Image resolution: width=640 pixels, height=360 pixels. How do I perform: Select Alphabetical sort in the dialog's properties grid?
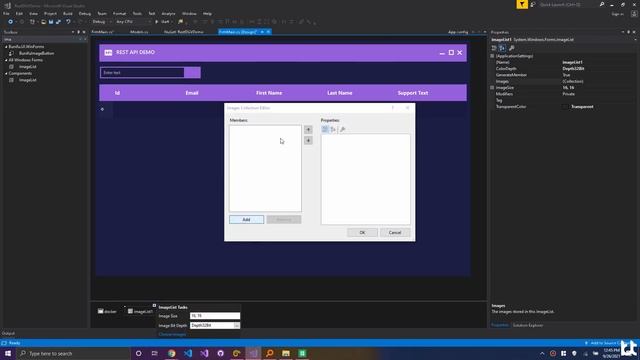[x=333, y=129]
